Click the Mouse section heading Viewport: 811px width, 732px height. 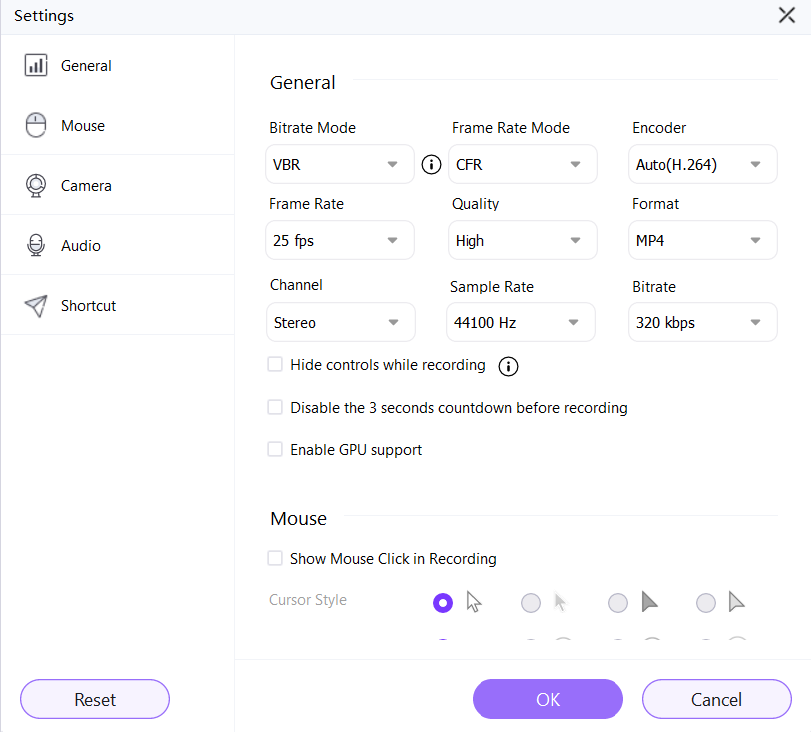[298, 518]
